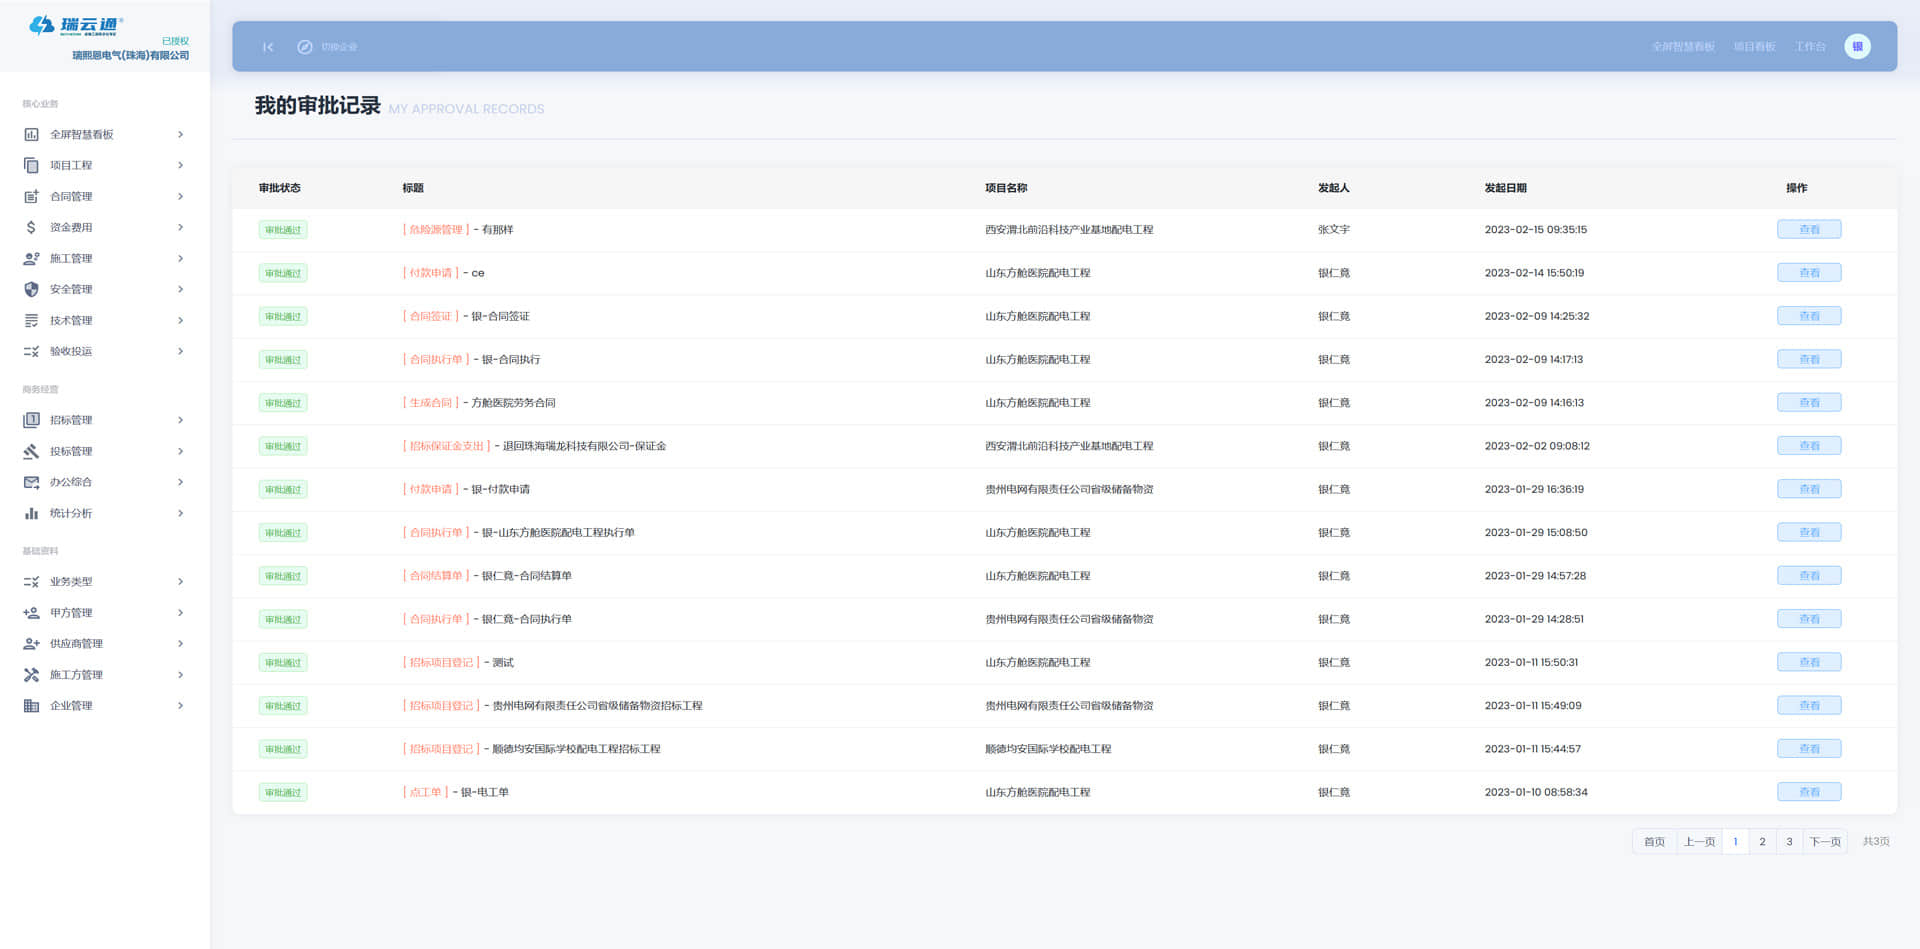1920x949 pixels.
Task: Click the 资金费用 dollar icon
Action: [31, 227]
